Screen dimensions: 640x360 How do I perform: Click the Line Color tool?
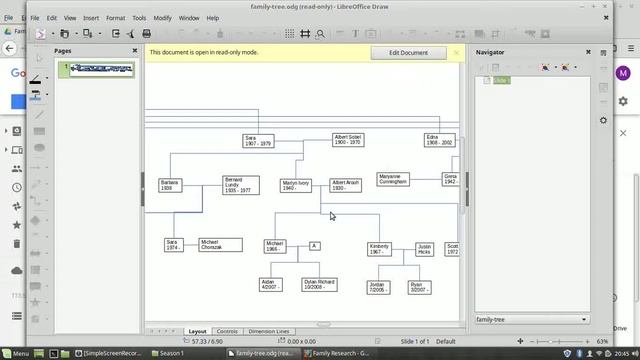click(36, 78)
